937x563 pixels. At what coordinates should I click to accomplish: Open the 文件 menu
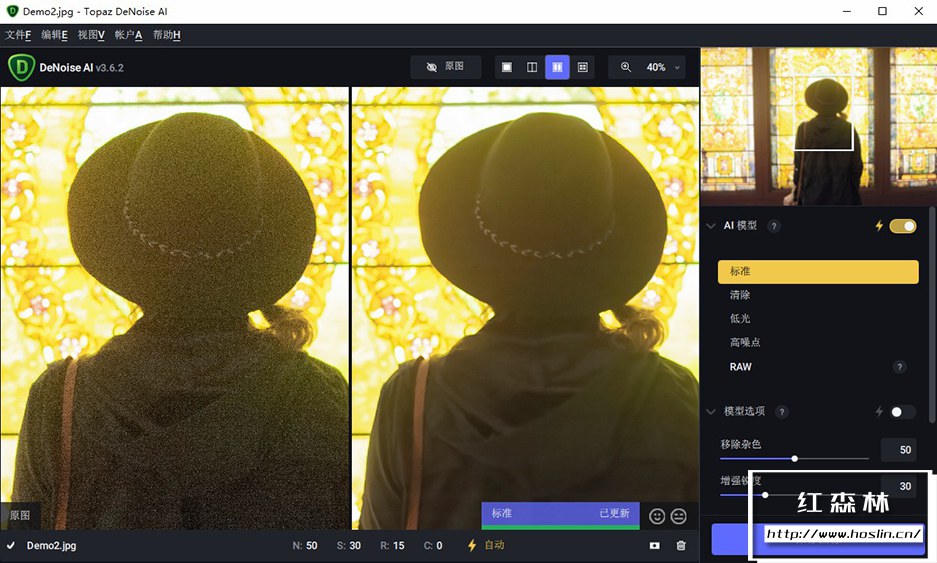tap(18, 35)
